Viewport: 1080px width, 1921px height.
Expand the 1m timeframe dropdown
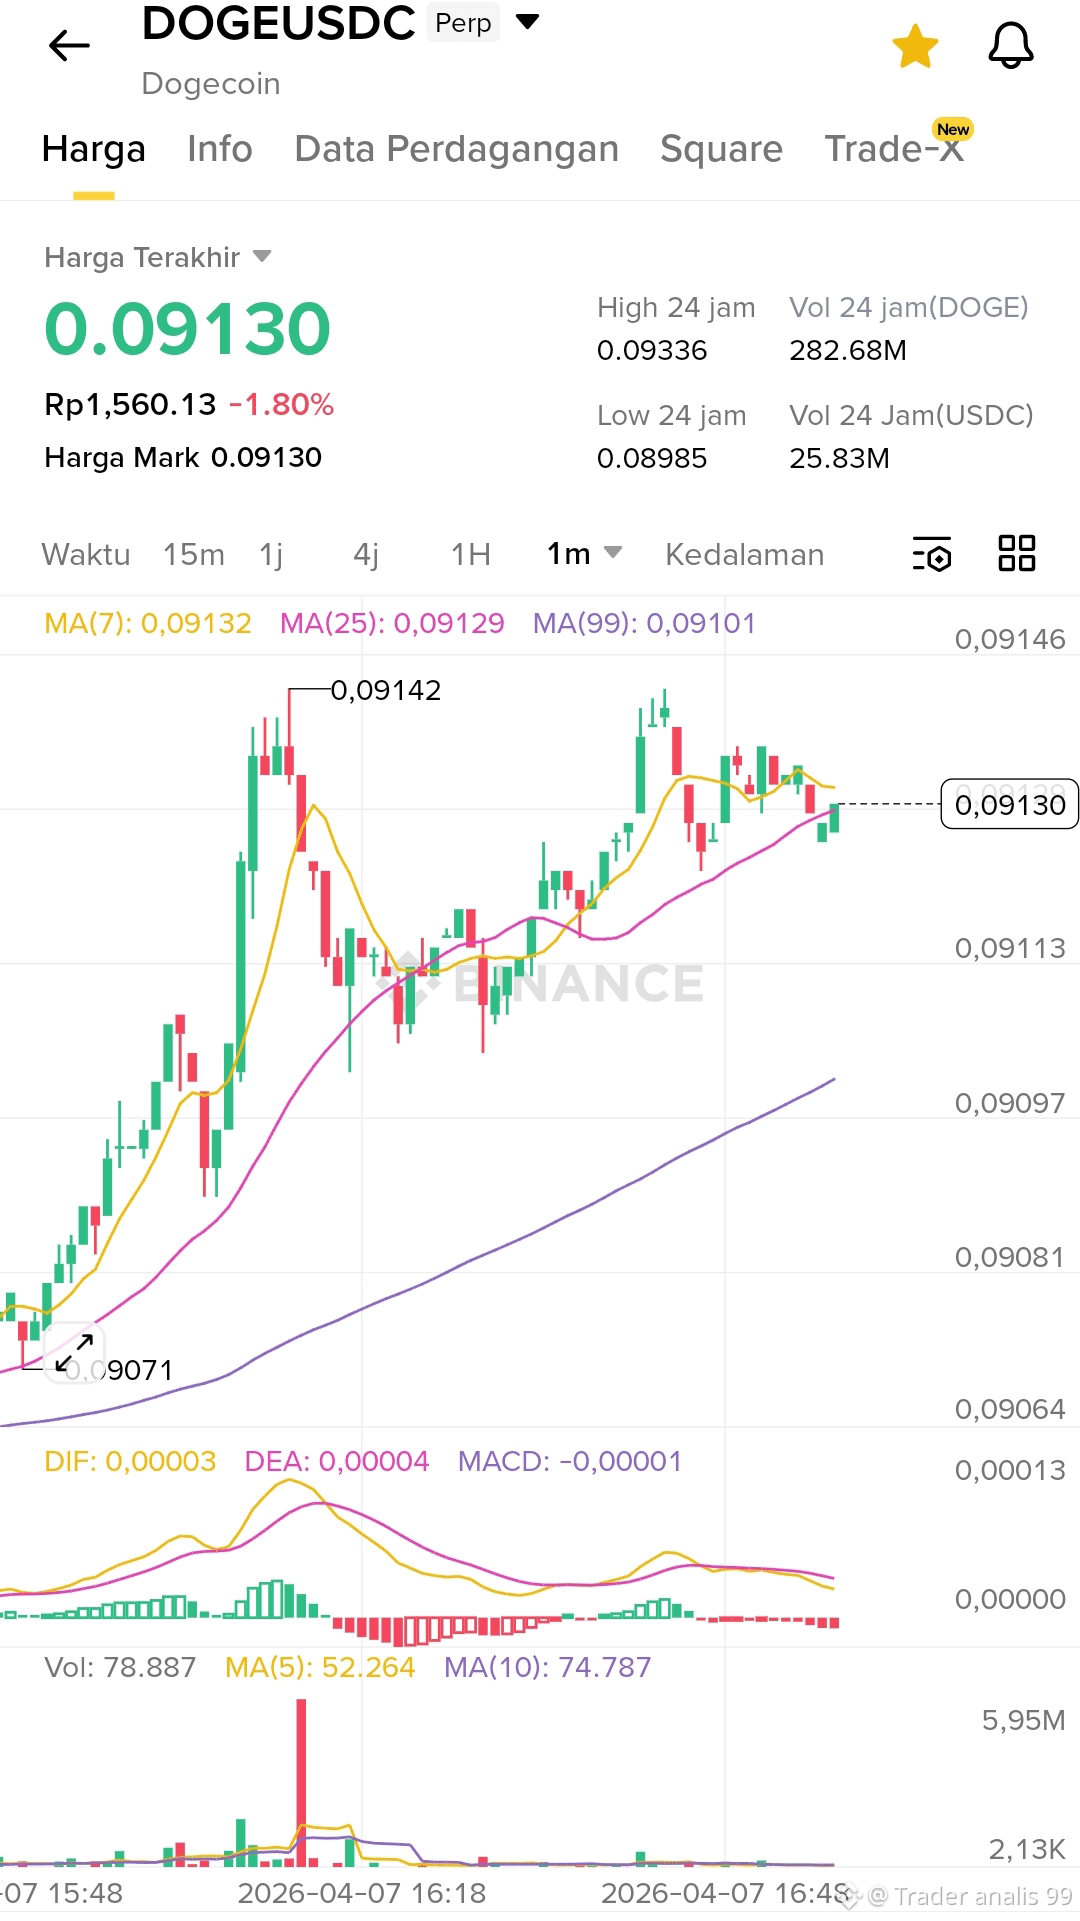tap(585, 554)
